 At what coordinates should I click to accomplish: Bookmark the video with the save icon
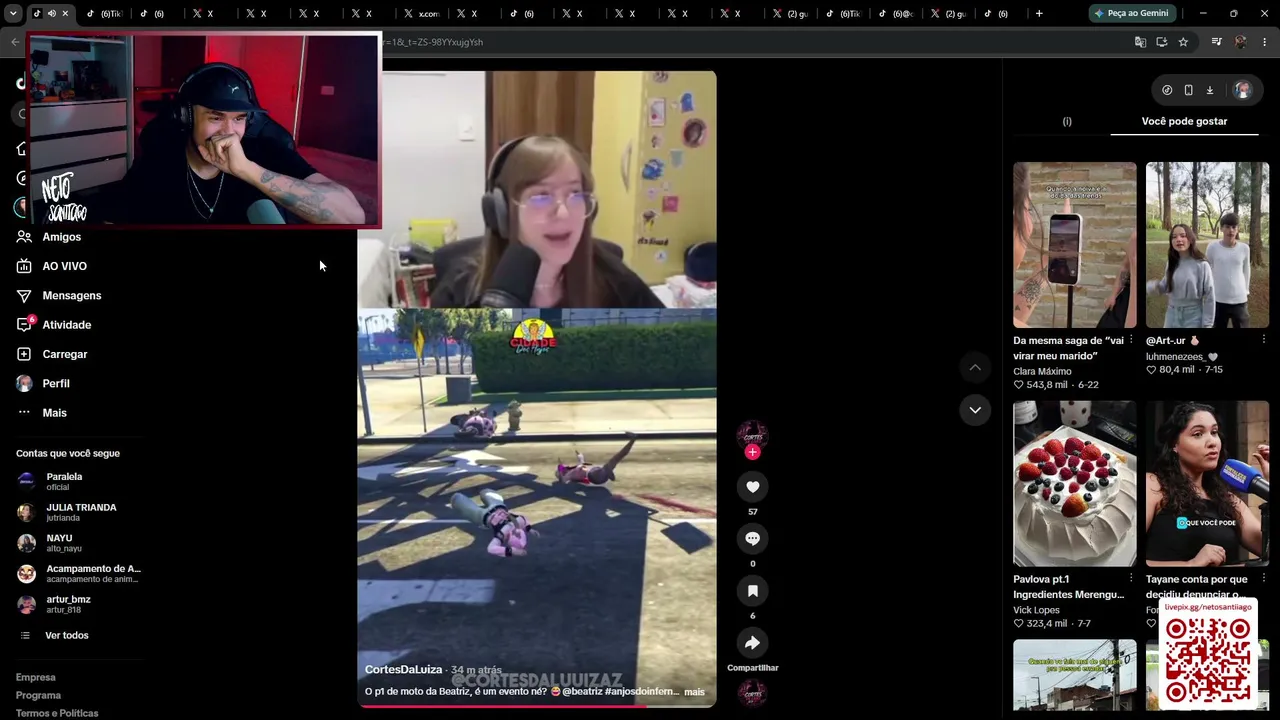(x=753, y=591)
